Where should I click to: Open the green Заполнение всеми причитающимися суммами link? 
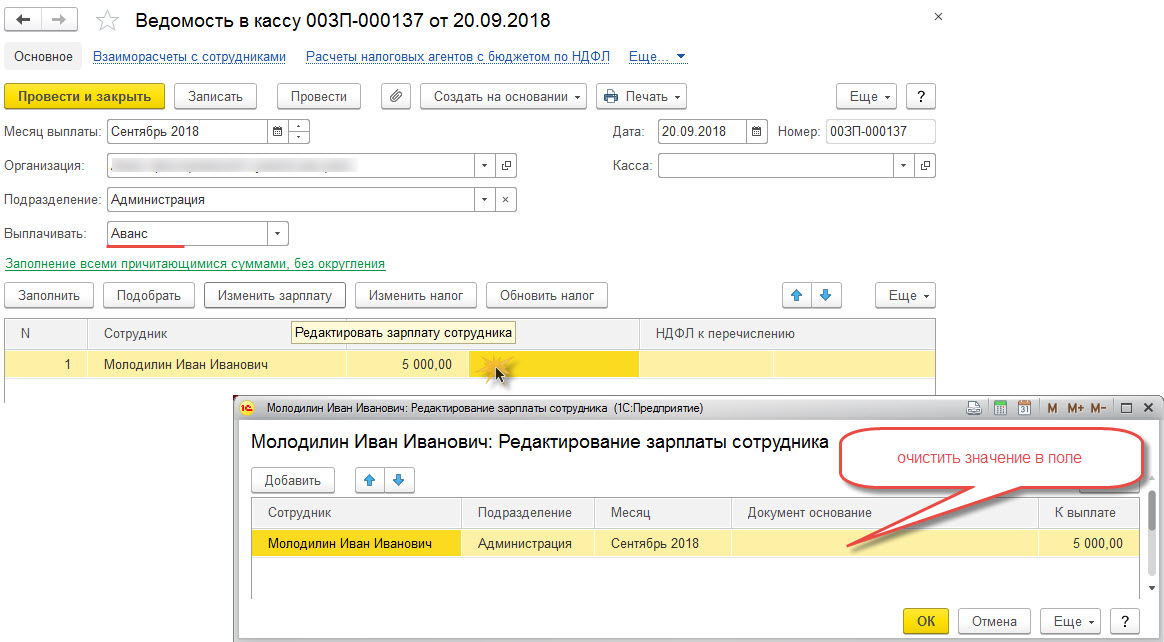(195, 263)
